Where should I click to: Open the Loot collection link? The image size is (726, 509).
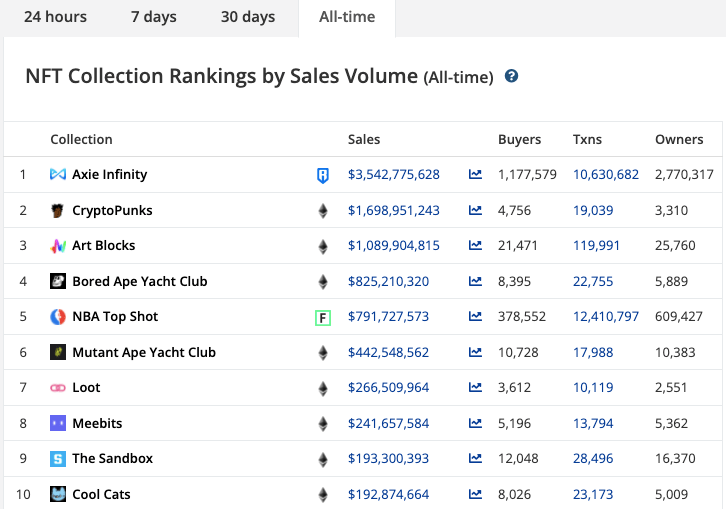86,387
